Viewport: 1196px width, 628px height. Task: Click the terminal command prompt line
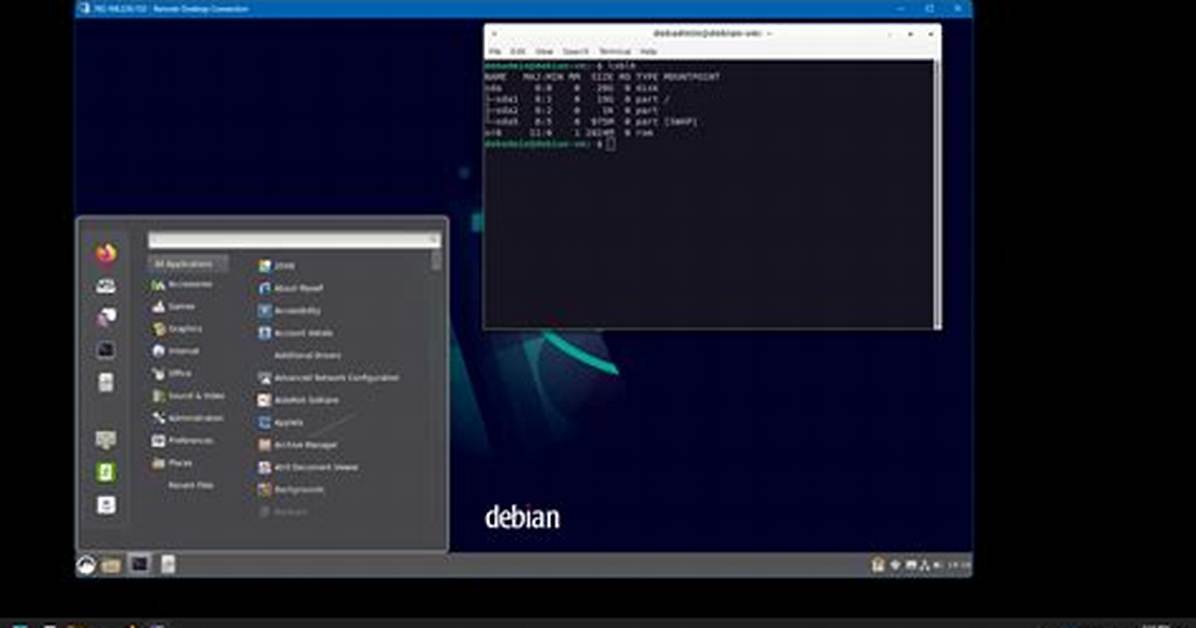coord(550,143)
